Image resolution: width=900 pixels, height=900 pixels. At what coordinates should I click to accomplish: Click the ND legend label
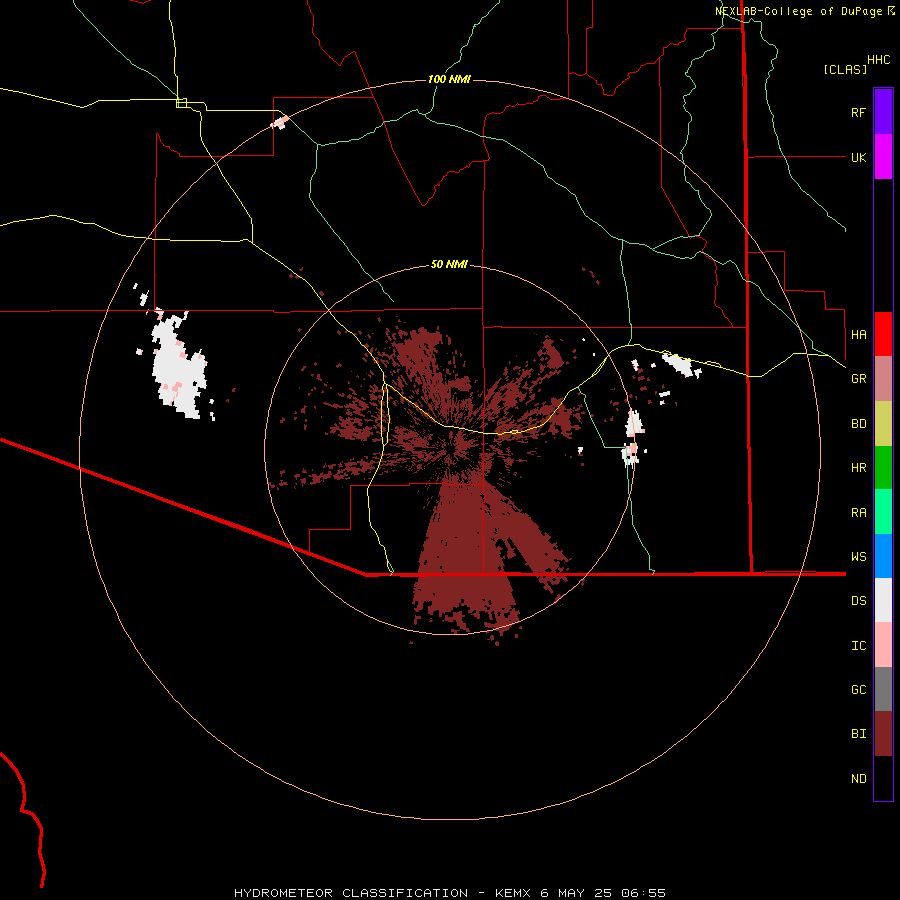tap(858, 779)
